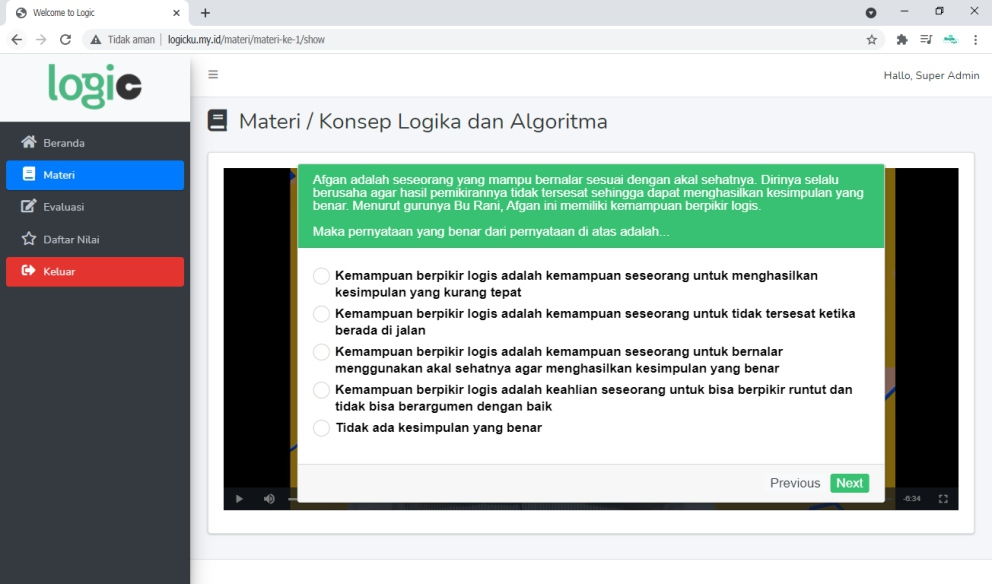The image size is (992, 584).
Task: Open the Chrome three-dot menu
Action: tap(975, 40)
